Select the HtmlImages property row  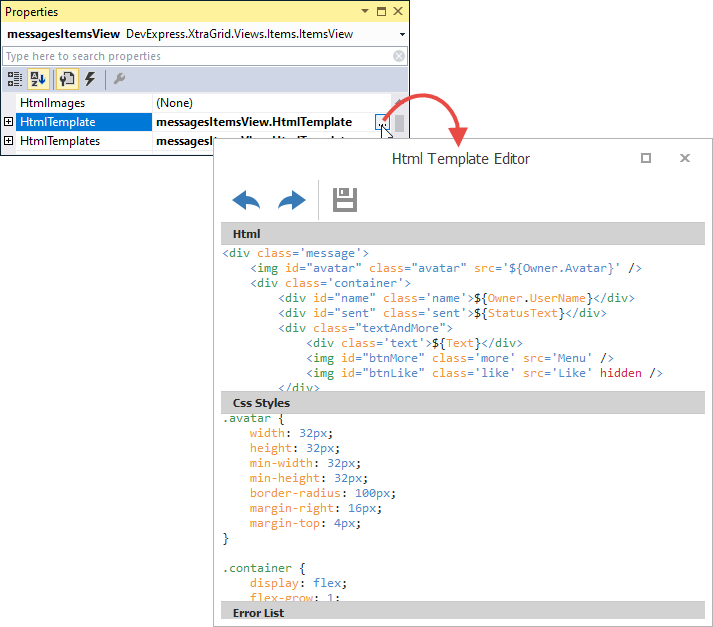click(x=203, y=103)
